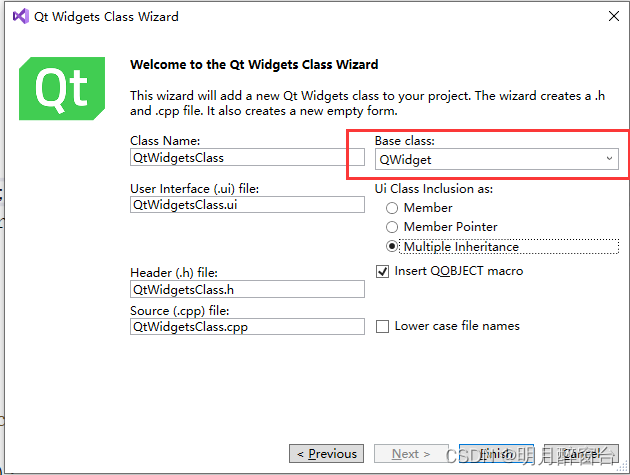630x475 pixels.
Task: Click the wizard description paragraph text
Action: point(367,103)
